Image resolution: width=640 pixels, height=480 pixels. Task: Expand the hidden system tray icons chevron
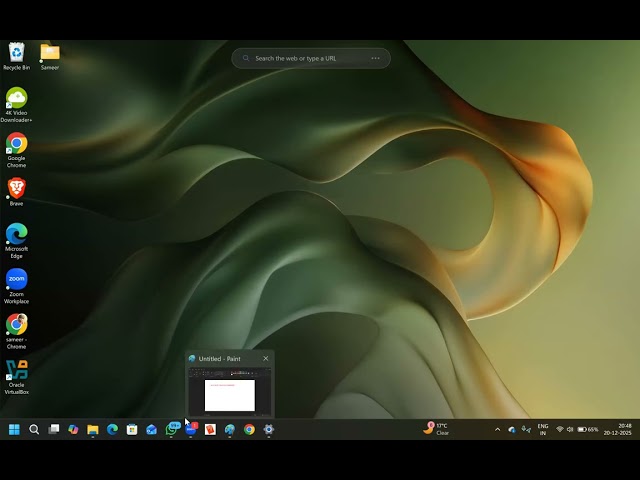click(x=497, y=430)
